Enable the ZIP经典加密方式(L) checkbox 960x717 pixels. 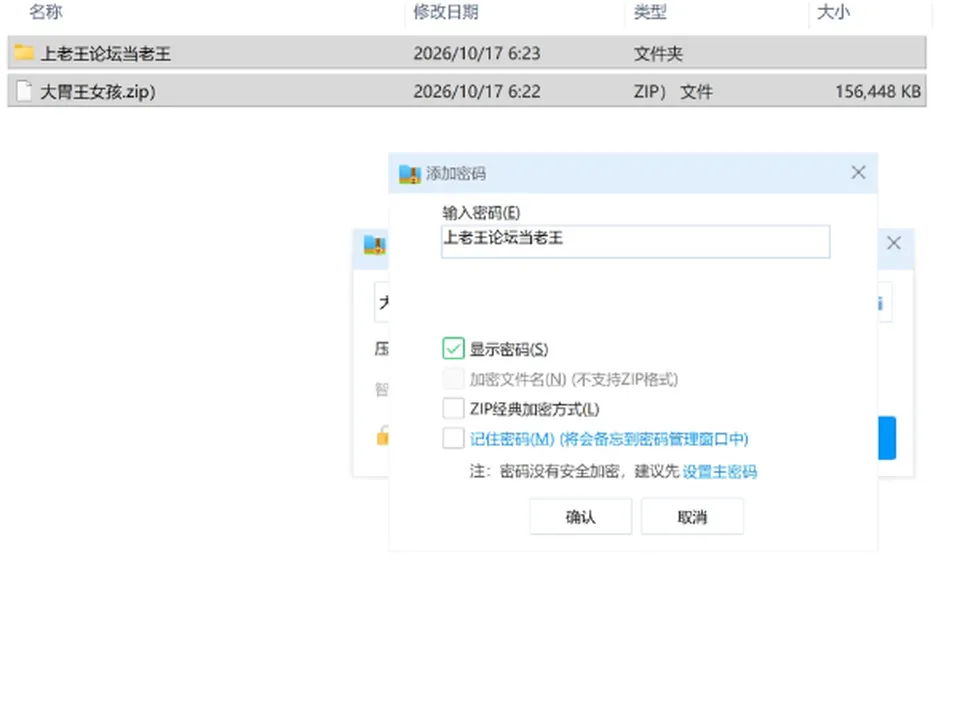[454, 408]
